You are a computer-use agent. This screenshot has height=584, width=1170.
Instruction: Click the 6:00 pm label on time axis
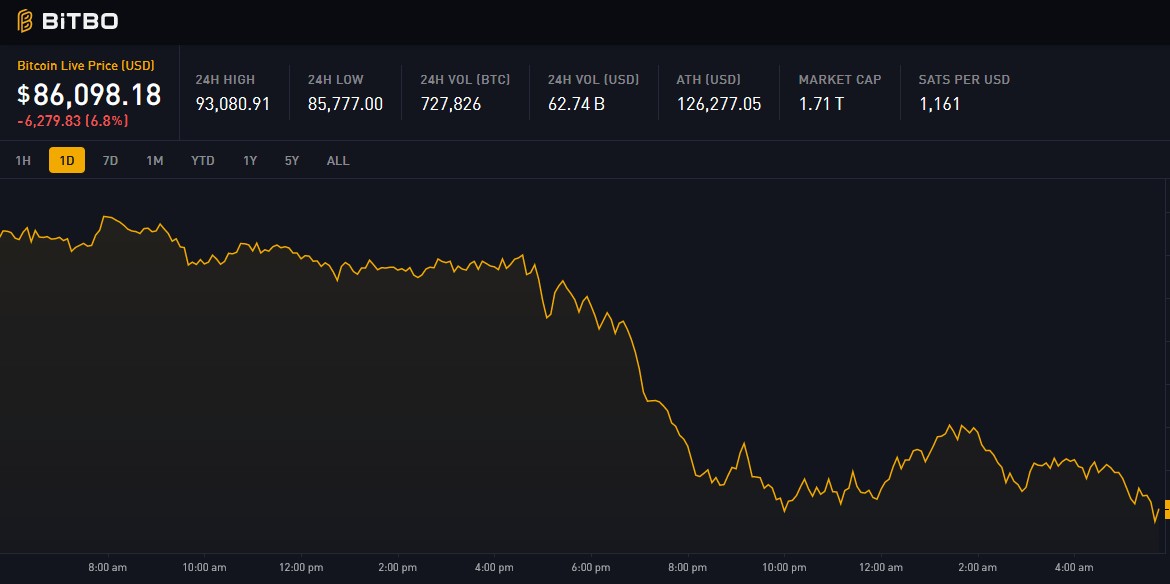coord(590,568)
